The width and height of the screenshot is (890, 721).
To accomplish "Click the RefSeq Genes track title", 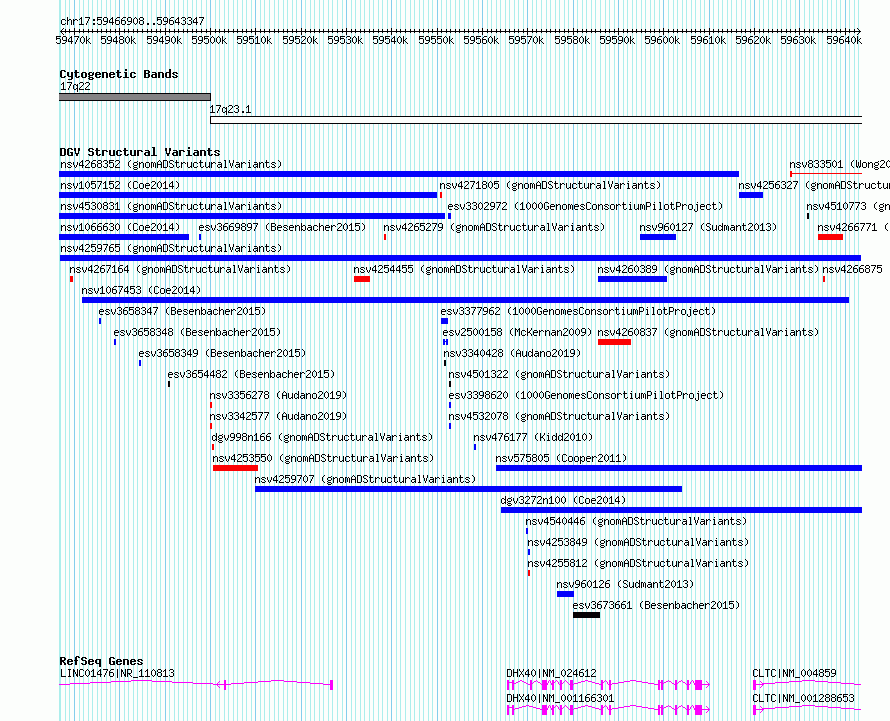I will point(101,661).
